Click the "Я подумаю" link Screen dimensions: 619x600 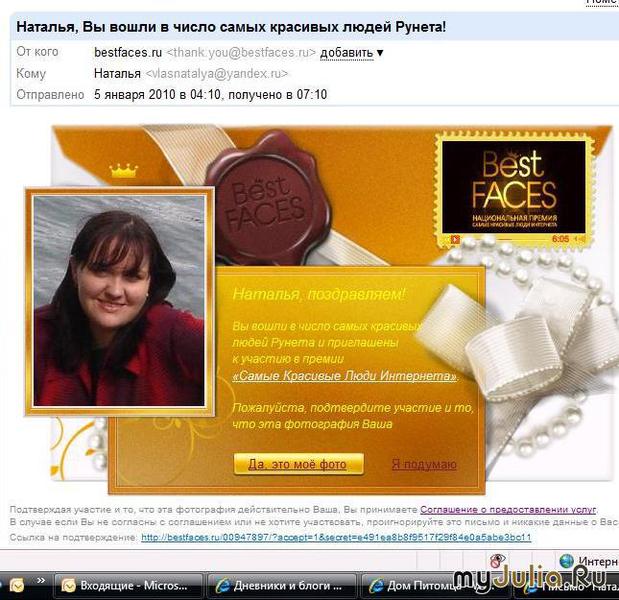coord(423,464)
